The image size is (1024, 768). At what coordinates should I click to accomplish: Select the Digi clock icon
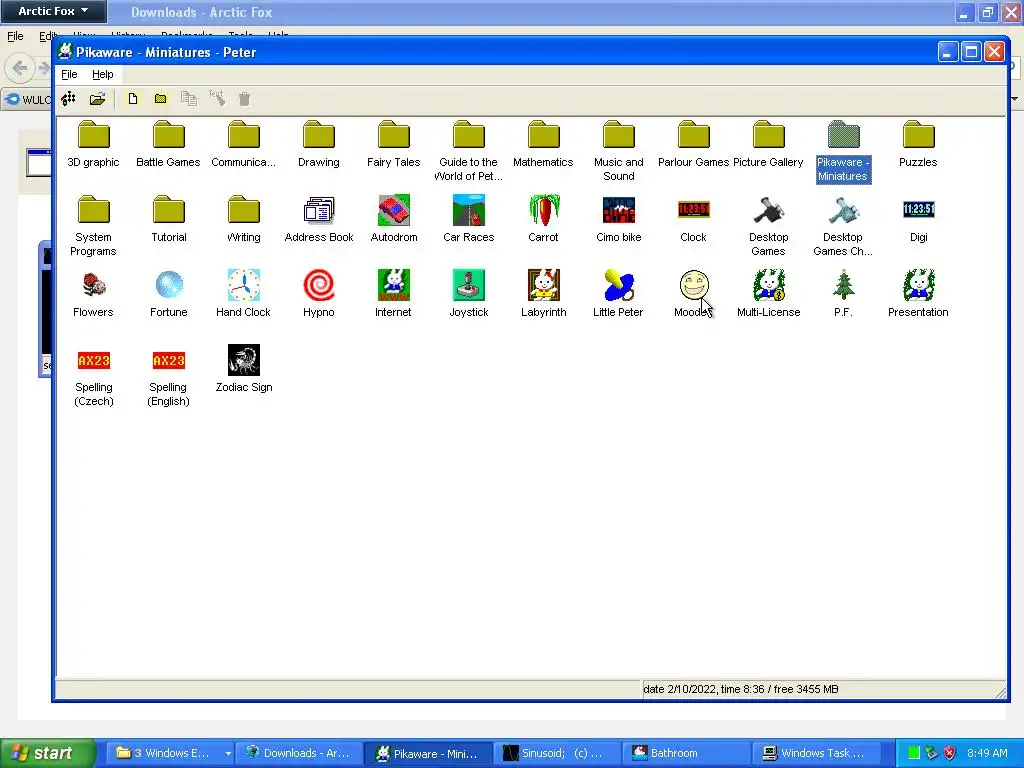(919, 219)
